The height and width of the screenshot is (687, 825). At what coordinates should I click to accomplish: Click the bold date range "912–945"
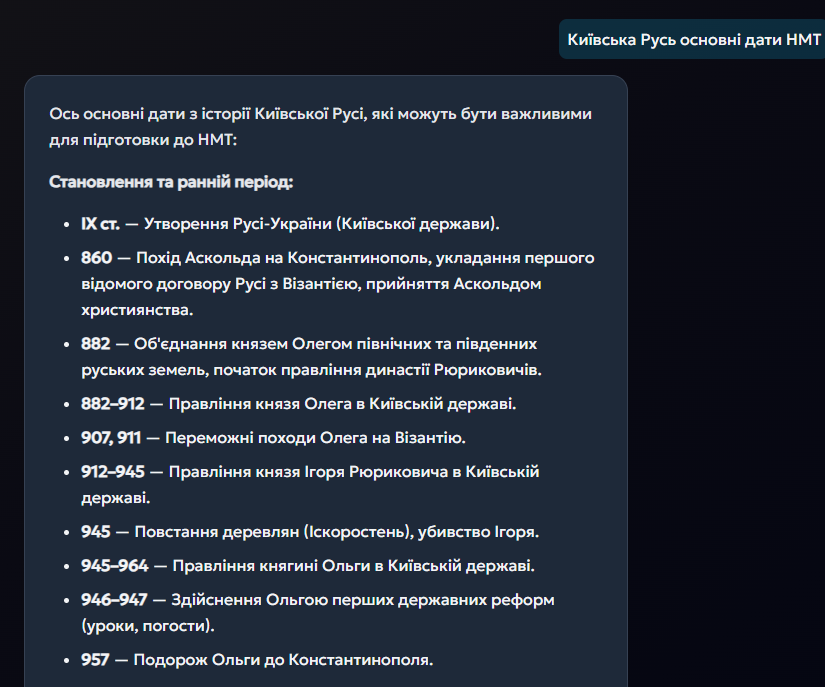(112, 472)
